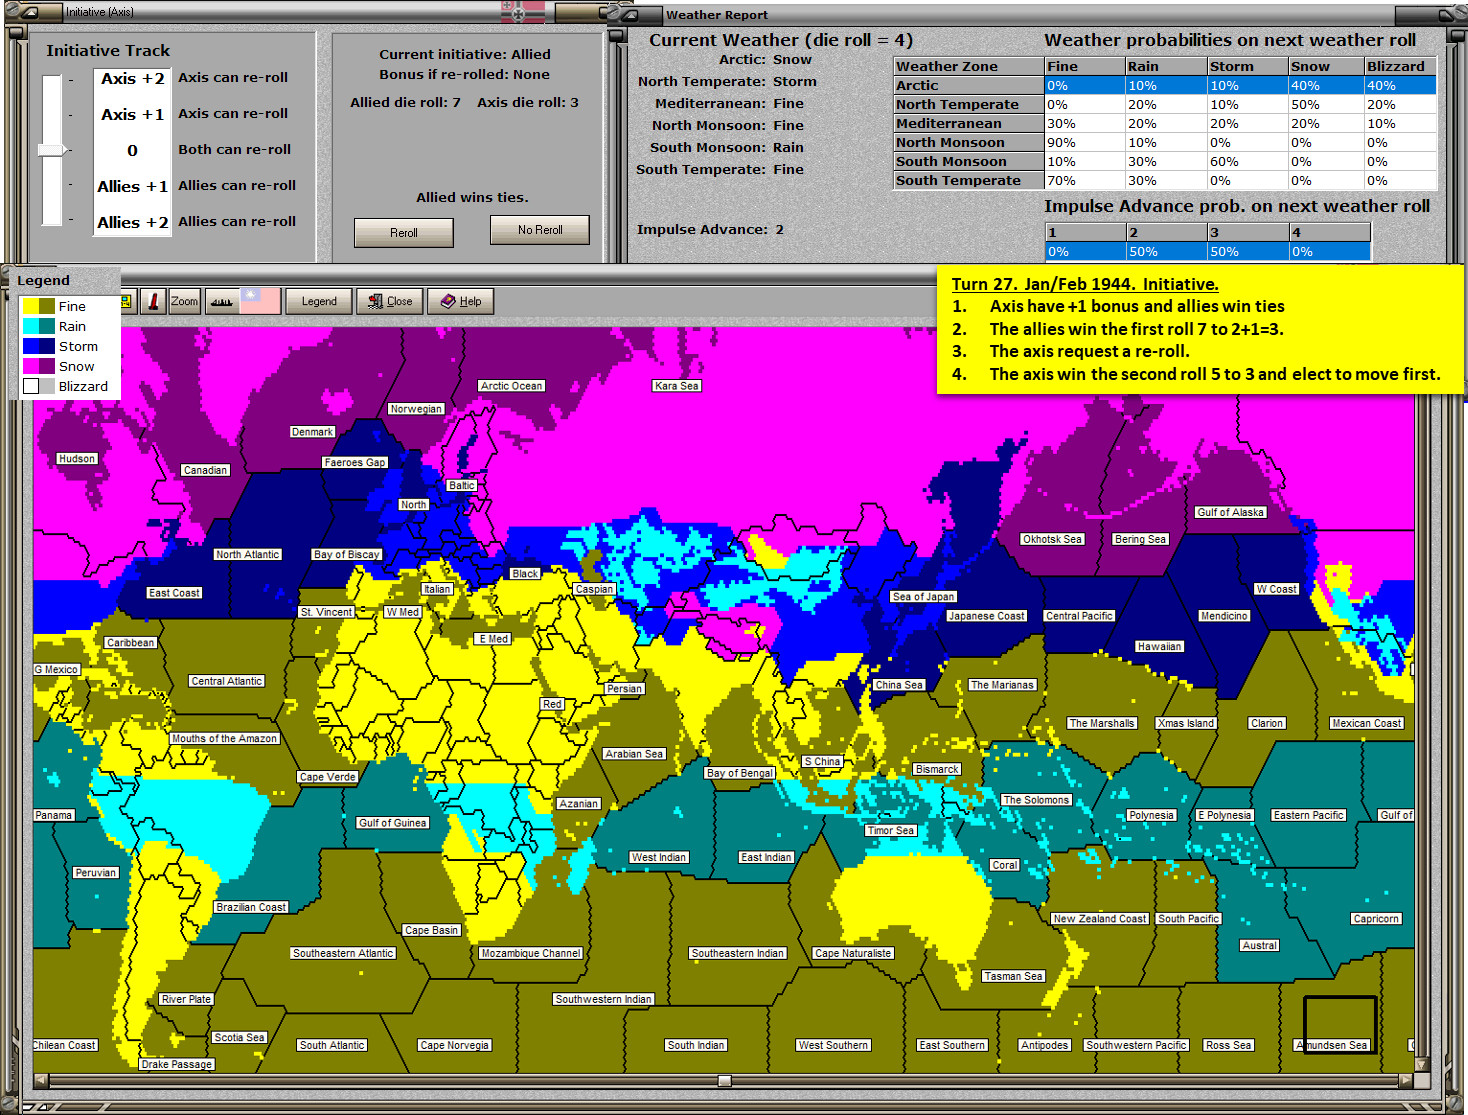Click the 'Axis +2' entry on Initiative Track
This screenshot has height=1115, width=1468.
pyautogui.click(x=132, y=78)
